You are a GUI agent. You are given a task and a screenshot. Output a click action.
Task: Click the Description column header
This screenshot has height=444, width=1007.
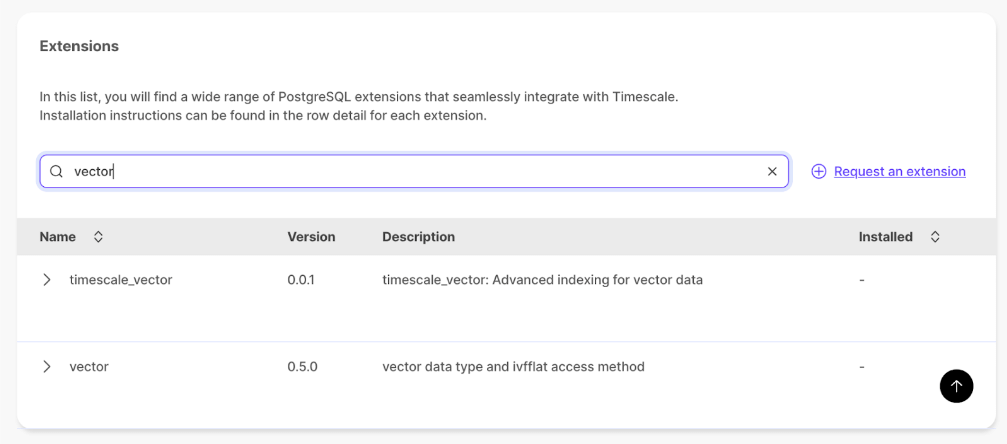pos(418,237)
